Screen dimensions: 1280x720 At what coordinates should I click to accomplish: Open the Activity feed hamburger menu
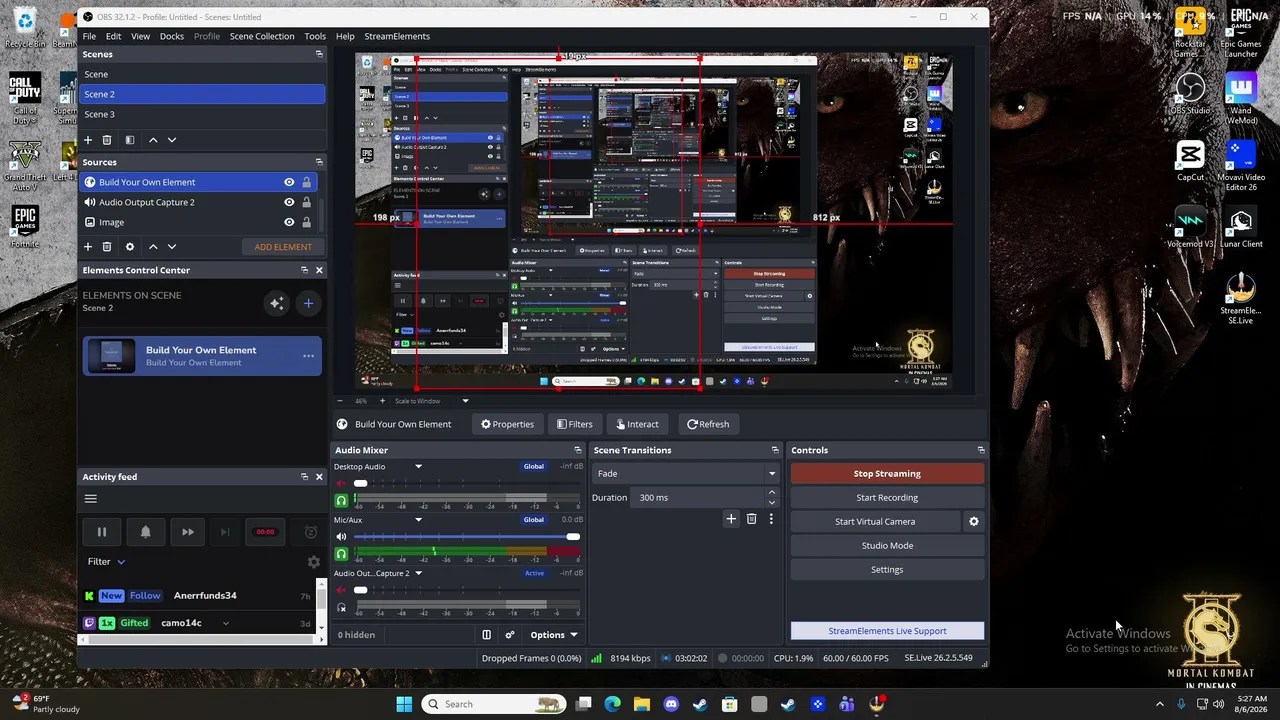[91, 499]
